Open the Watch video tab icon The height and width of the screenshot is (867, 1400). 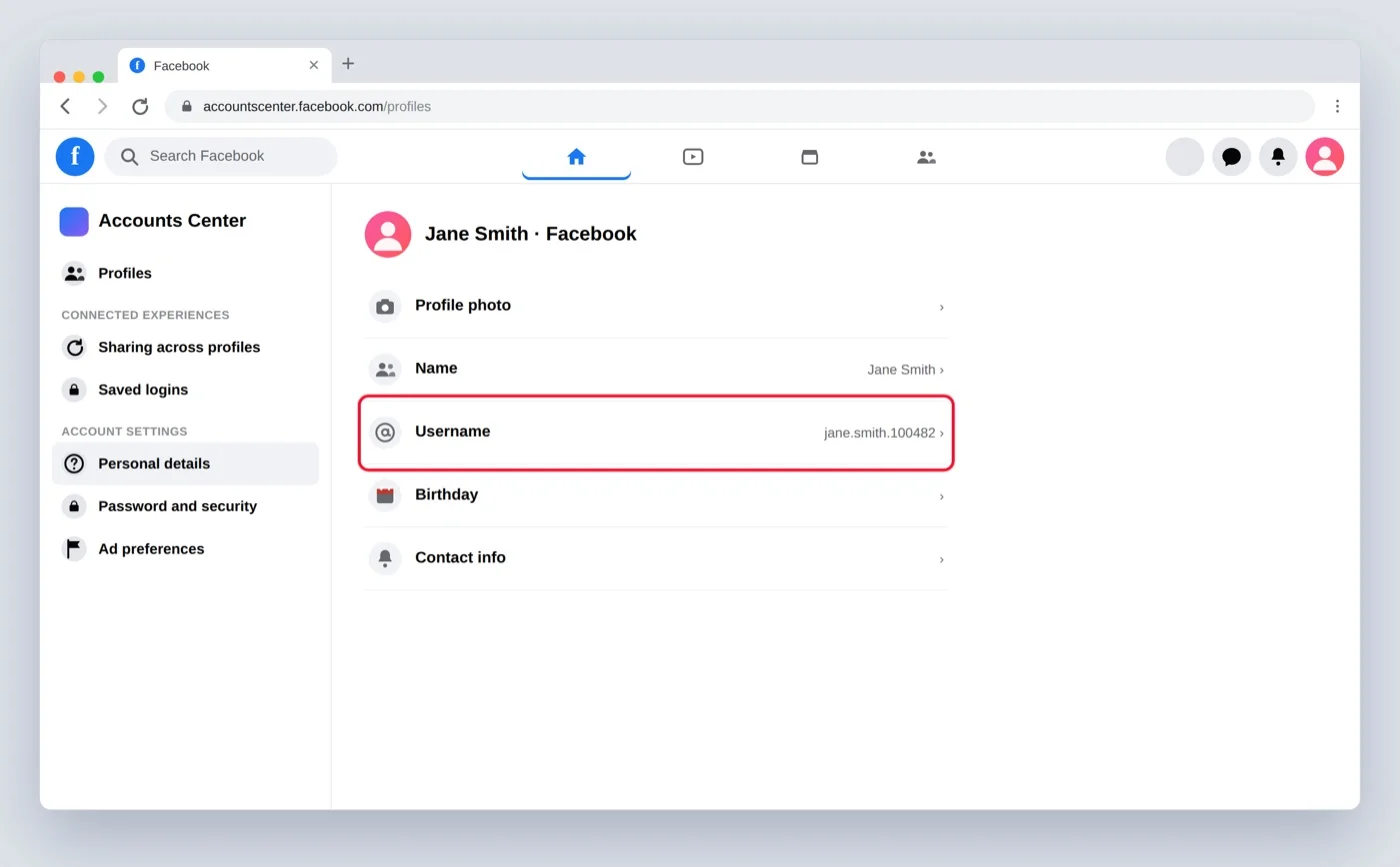click(x=693, y=156)
